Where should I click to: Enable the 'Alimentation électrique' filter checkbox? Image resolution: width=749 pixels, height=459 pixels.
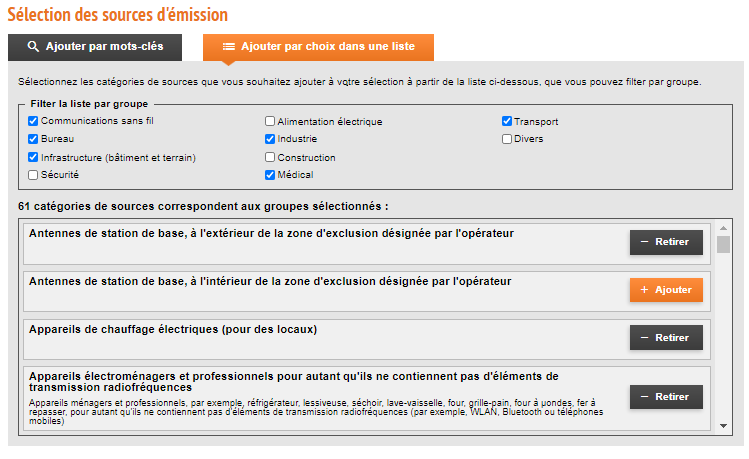coord(270,122)
